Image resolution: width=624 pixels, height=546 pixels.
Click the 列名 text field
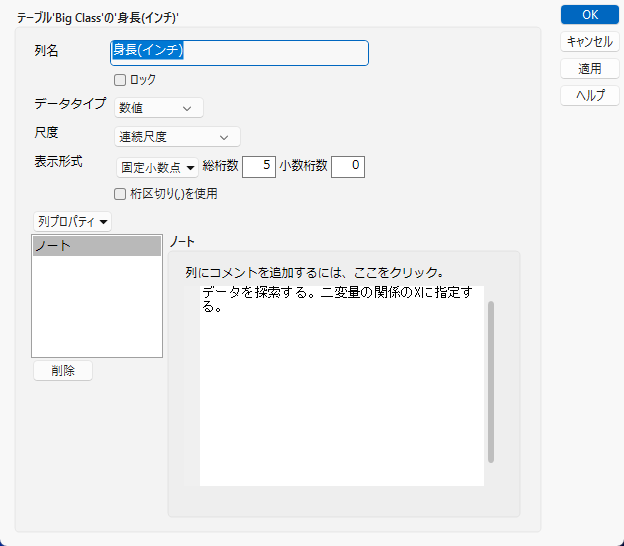239,53
